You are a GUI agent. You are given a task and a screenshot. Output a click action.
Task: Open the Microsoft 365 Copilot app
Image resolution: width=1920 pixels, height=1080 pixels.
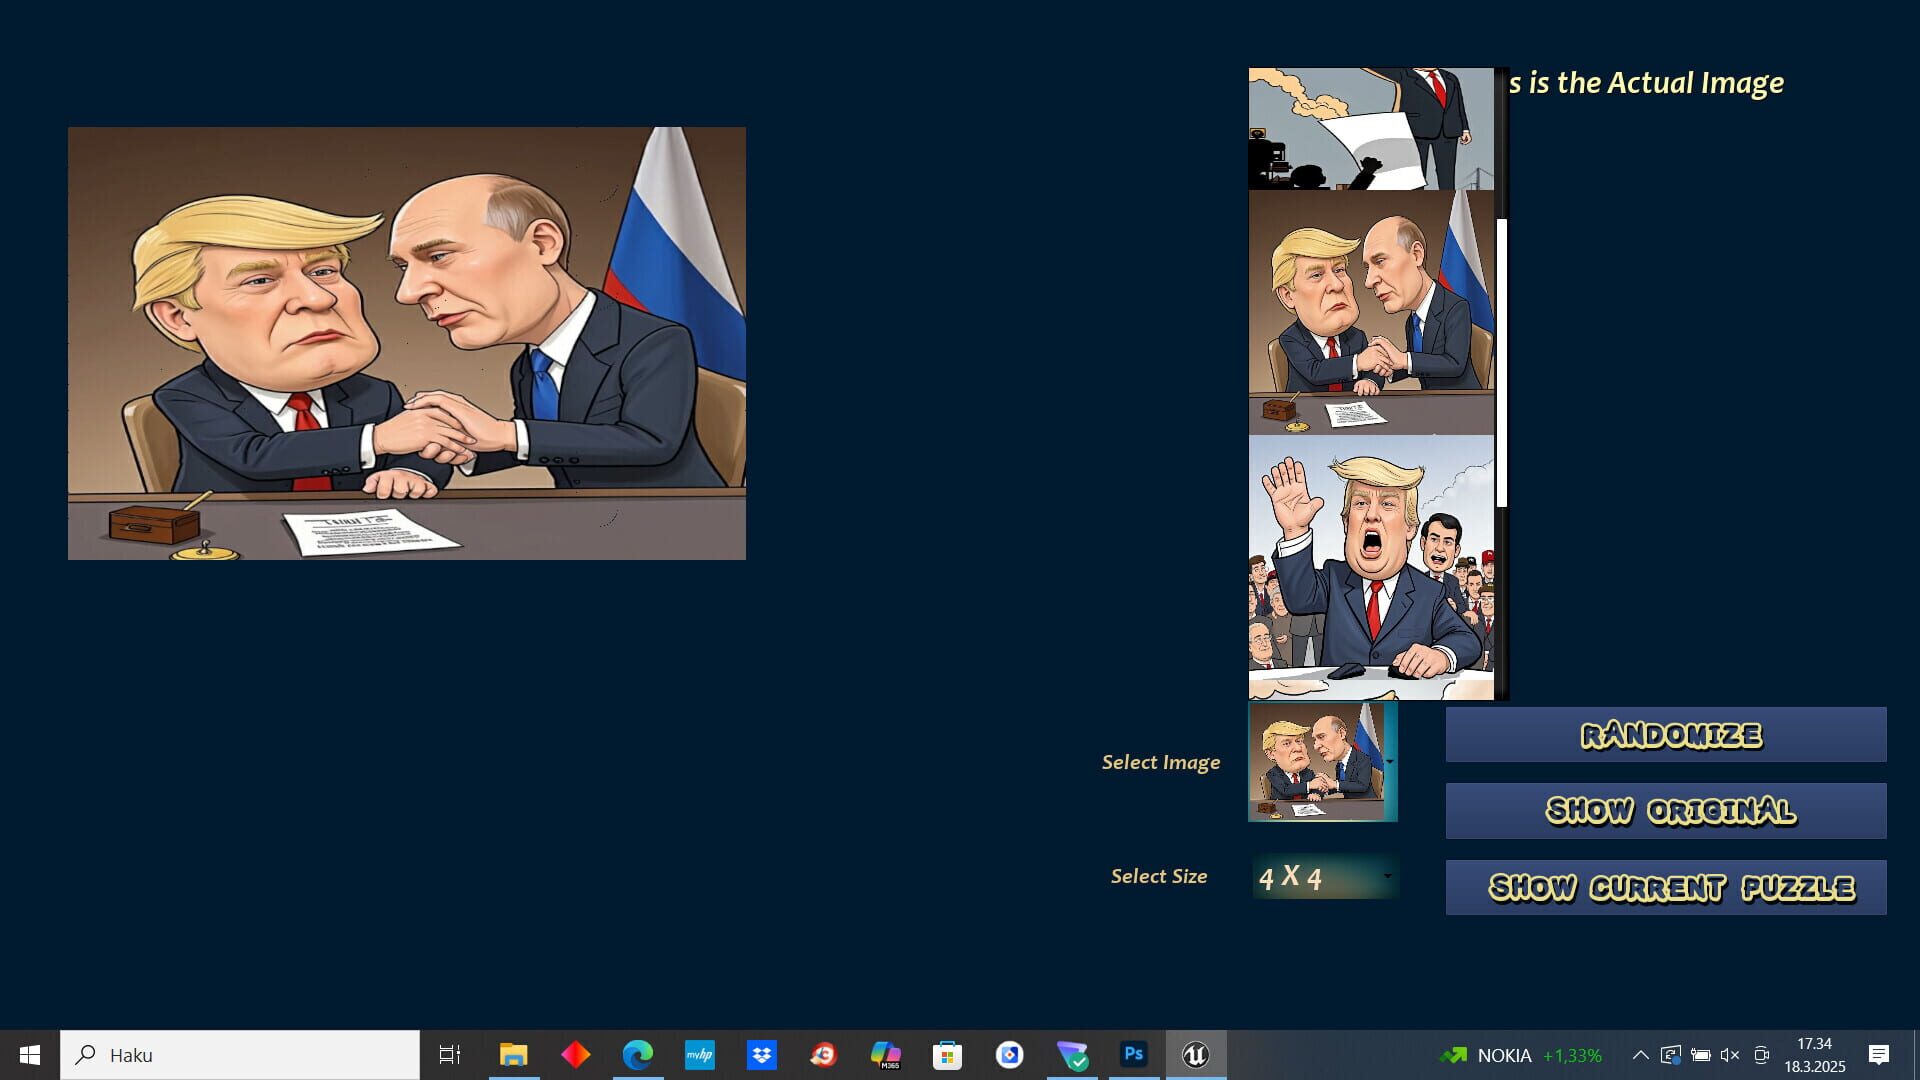(886, 1054)
